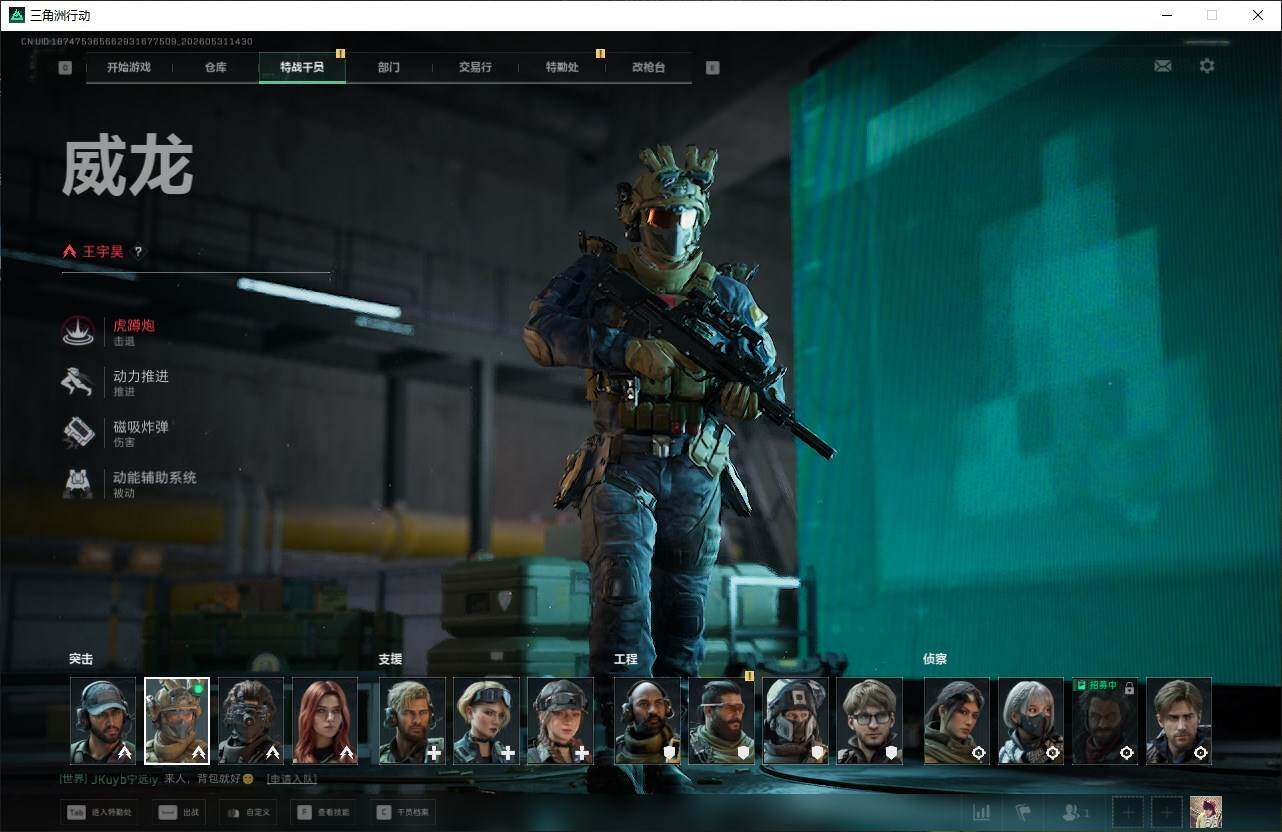Open the 交易行 tab
Viewport: 1282px width, 832px height.
pyautogui.click(x=475, y=68)
